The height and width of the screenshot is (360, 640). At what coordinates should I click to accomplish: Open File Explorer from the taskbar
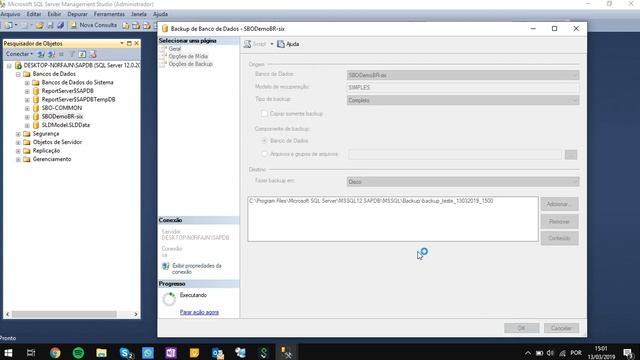pyautogui.click(x=102, y=353)
